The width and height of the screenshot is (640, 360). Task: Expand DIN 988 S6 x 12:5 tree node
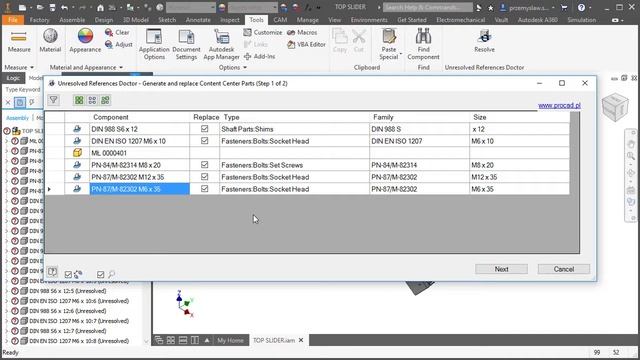pos(6,291)
